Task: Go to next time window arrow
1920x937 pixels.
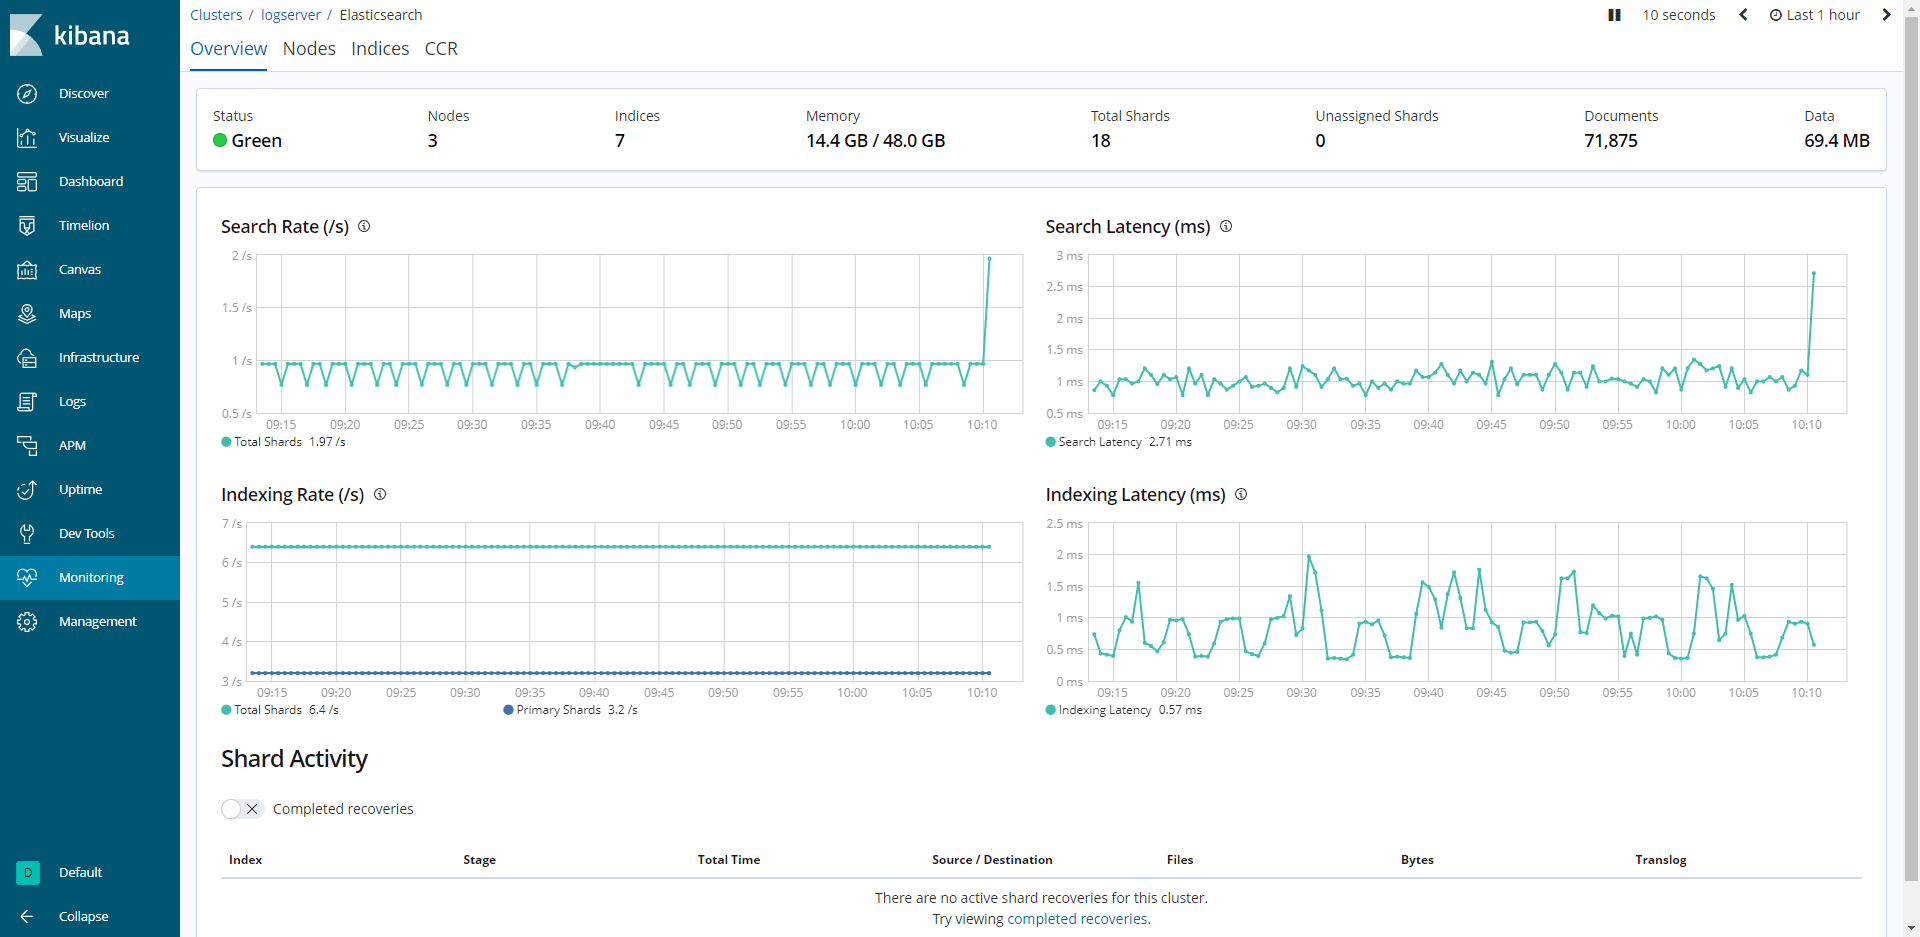Action: (x=1886, y=15)
